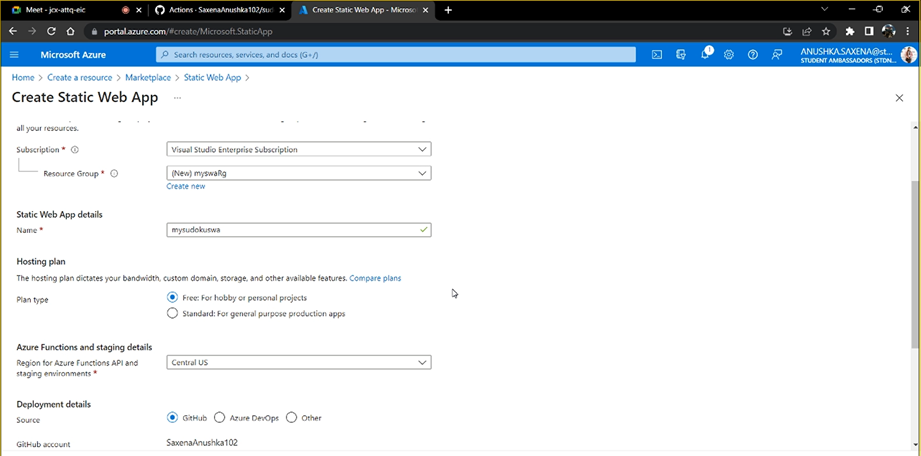The height and width of the screenshot is (456, 921).
Task: Choose GitHub as deployment source
Action: (172, 417)
